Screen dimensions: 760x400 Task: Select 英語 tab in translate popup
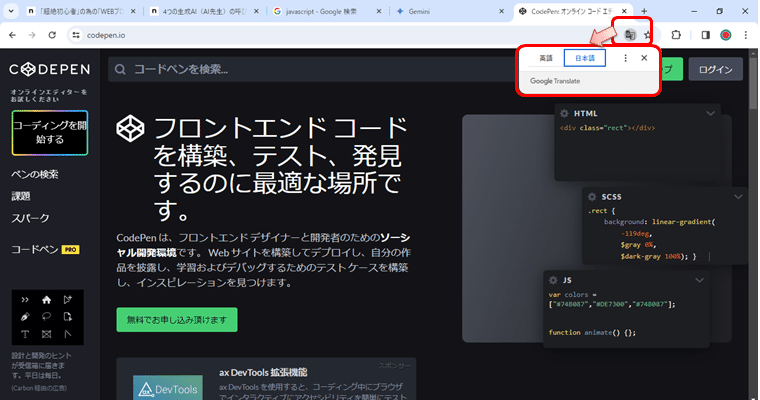click(546, 58)
